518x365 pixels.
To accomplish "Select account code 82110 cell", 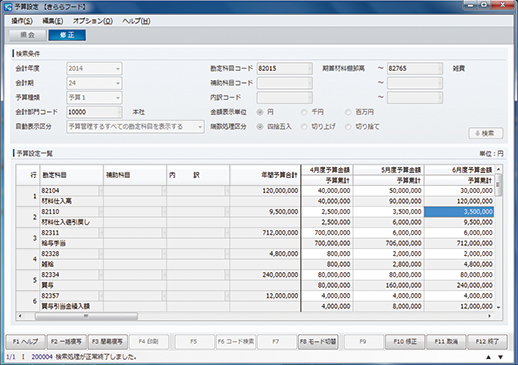I will tap(70, 212).
